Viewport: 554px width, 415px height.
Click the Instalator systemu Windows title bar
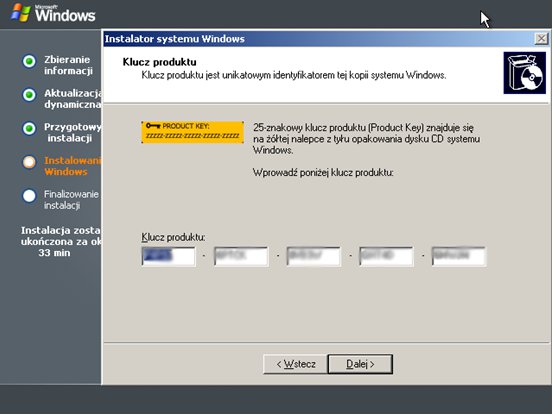point(318,38)
